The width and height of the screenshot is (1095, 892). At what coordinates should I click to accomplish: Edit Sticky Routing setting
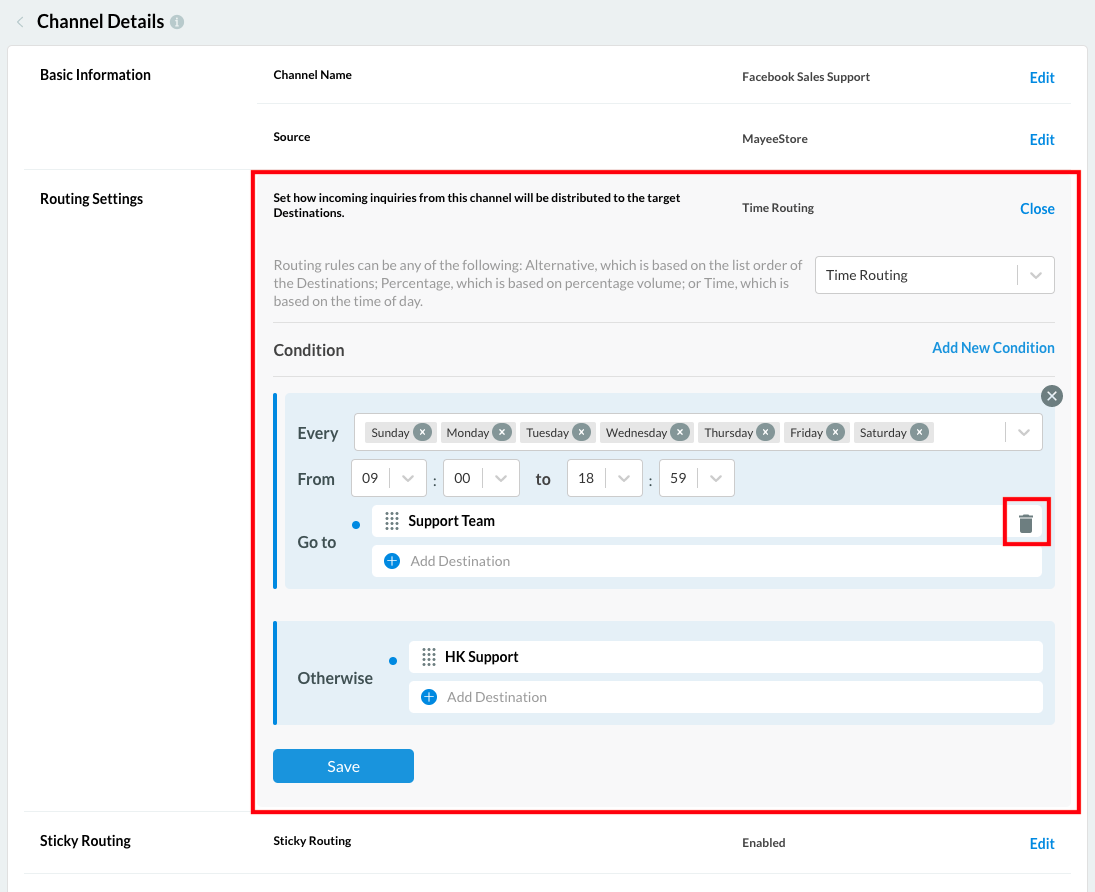(x=1042, y=844)
